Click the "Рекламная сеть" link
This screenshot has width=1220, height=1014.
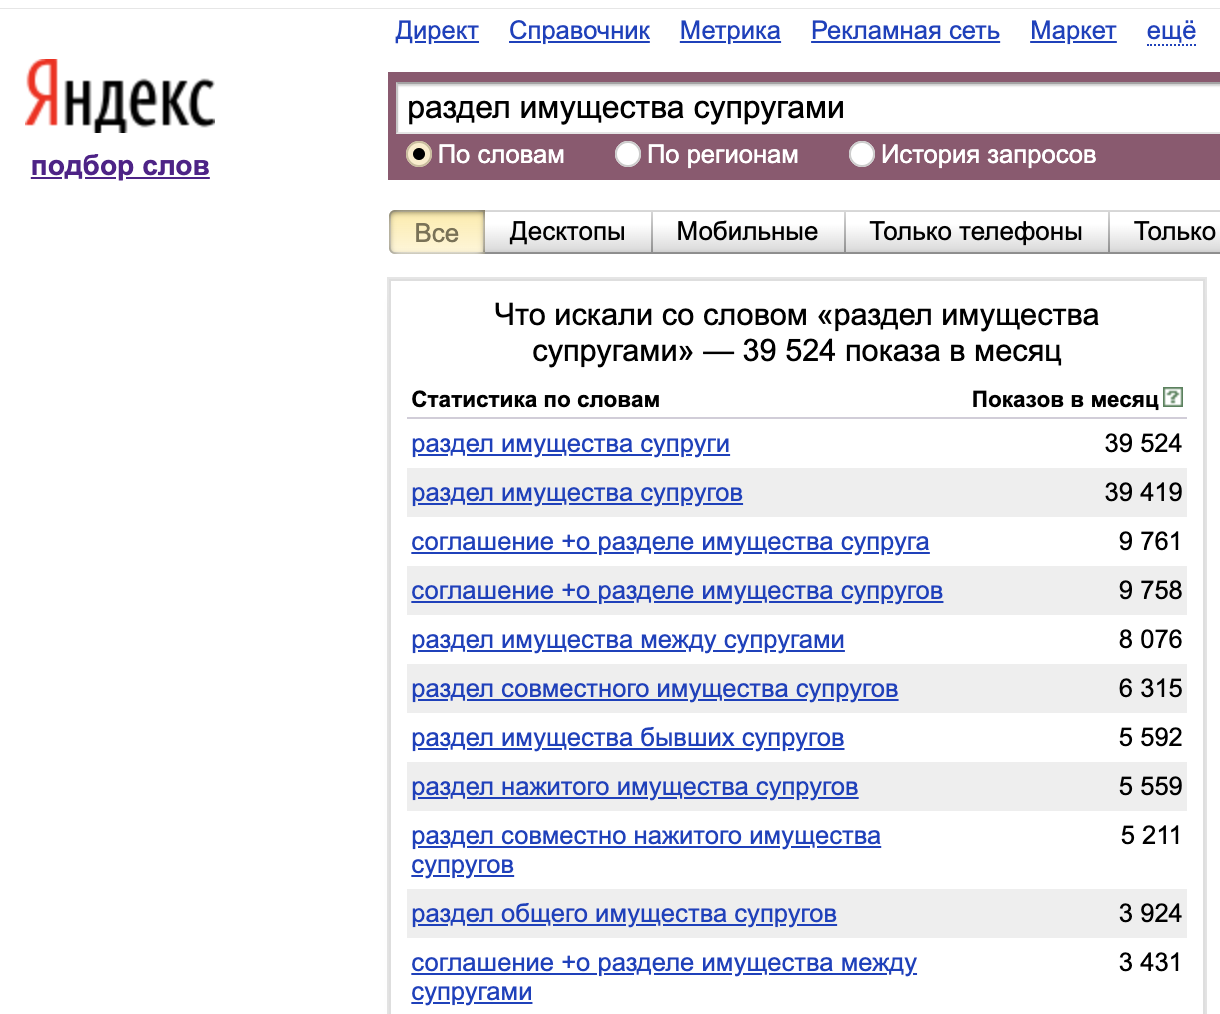pos(905,31)
